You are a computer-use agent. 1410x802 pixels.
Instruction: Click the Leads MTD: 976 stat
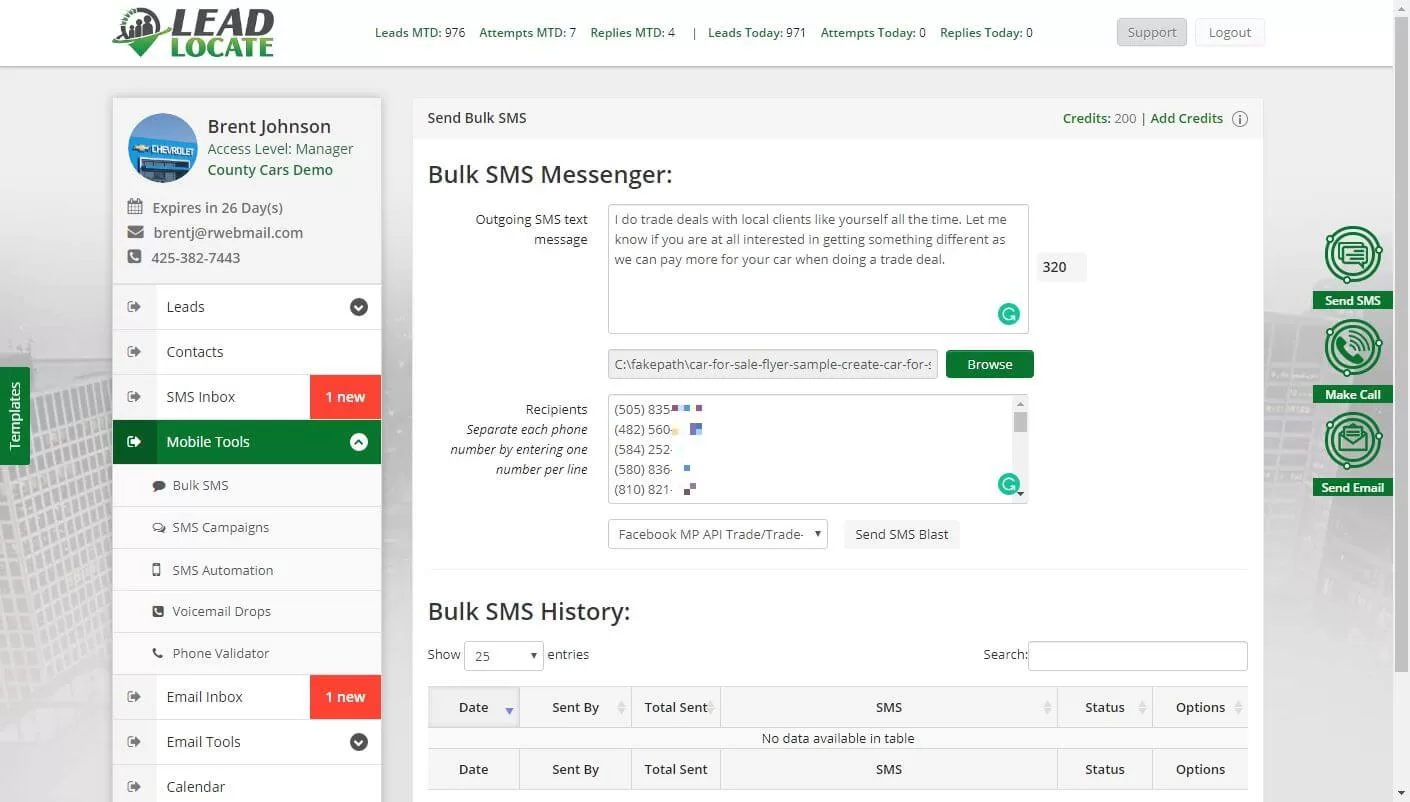(420, 33)
